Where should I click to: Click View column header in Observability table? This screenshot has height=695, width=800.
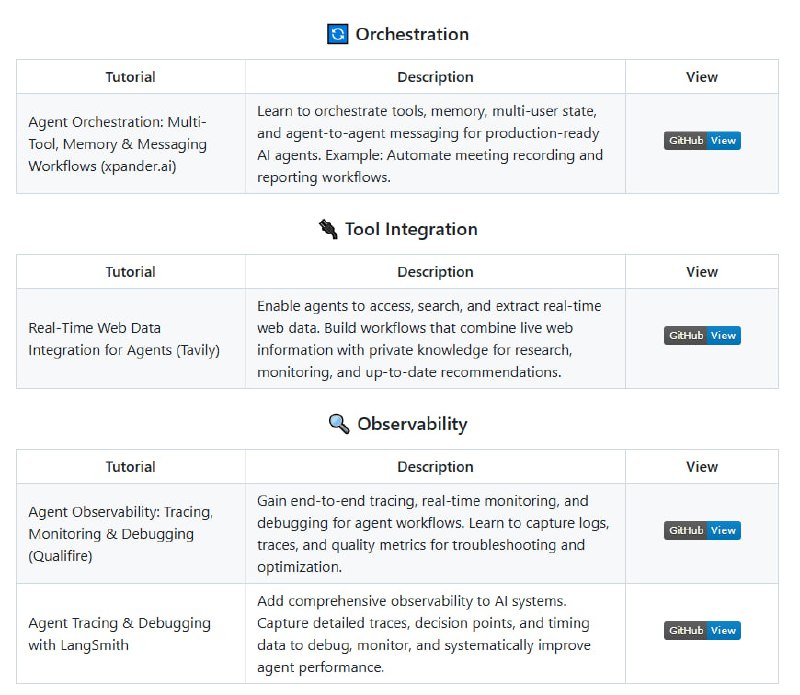702,467
